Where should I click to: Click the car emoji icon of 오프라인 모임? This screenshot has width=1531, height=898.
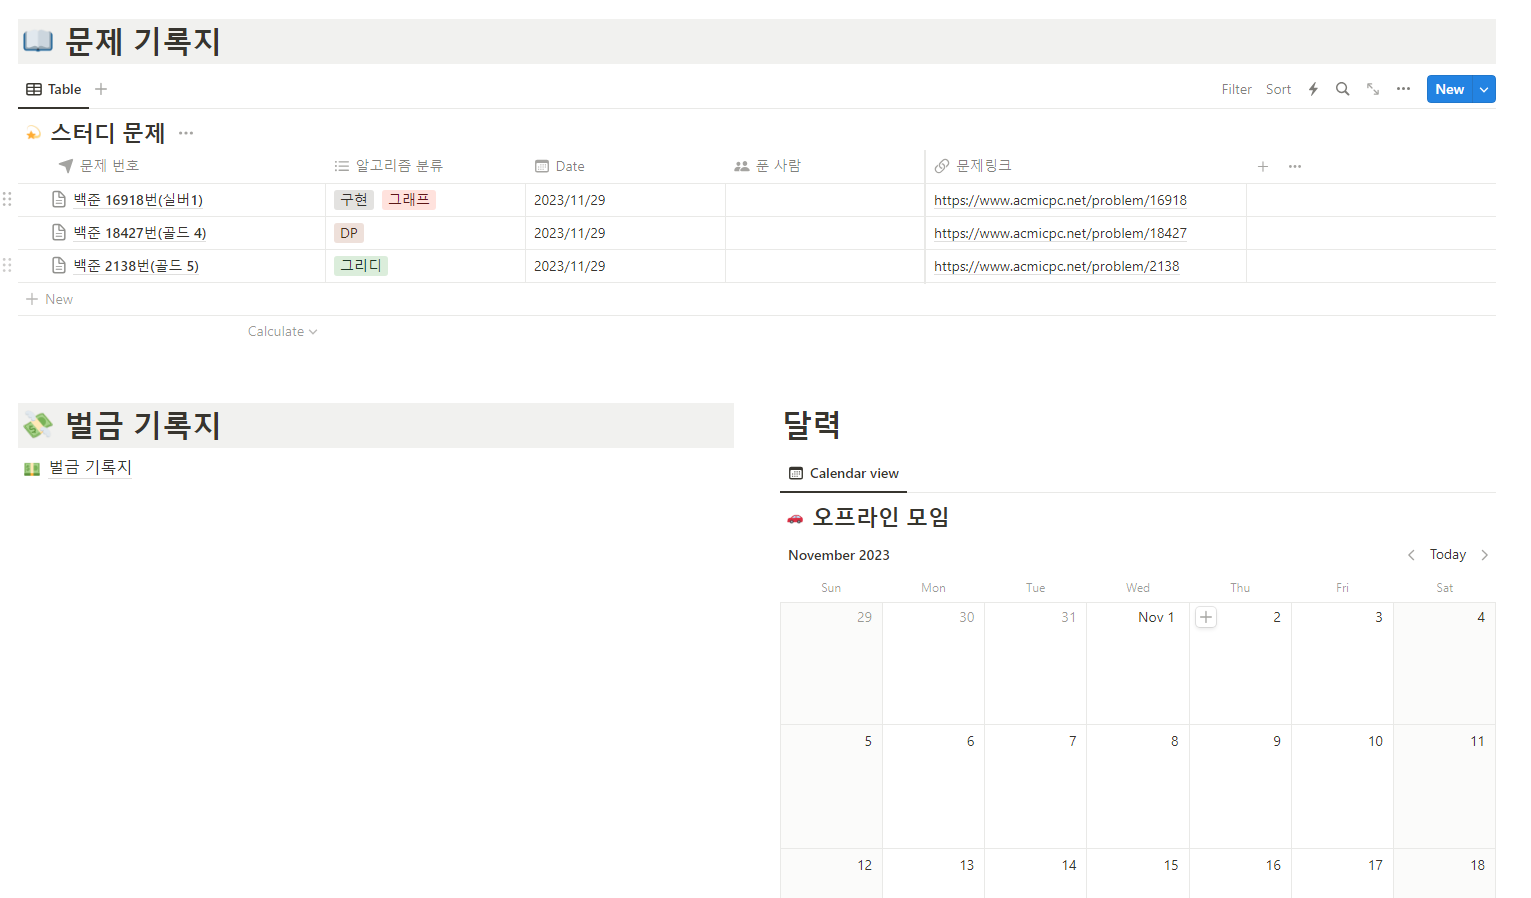pos(795,518)
